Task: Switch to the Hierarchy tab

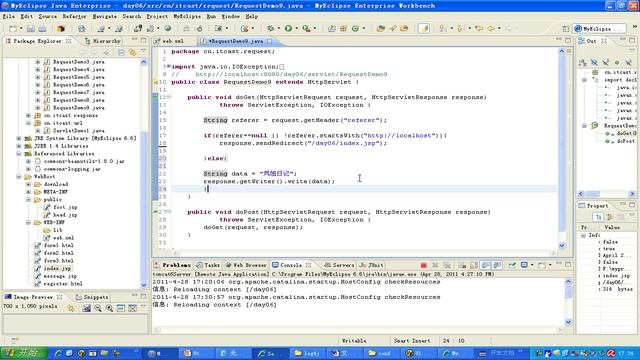Action: pos(102,41)
